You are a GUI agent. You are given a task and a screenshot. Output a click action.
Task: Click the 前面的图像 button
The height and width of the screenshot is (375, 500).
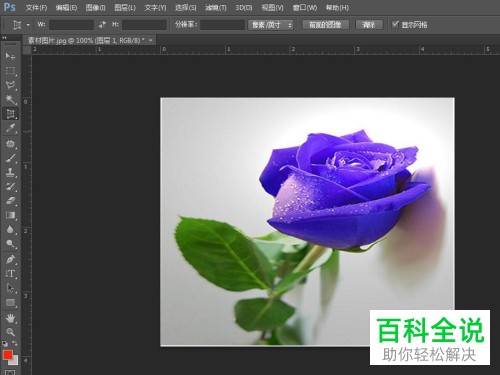tap(325, 25)
